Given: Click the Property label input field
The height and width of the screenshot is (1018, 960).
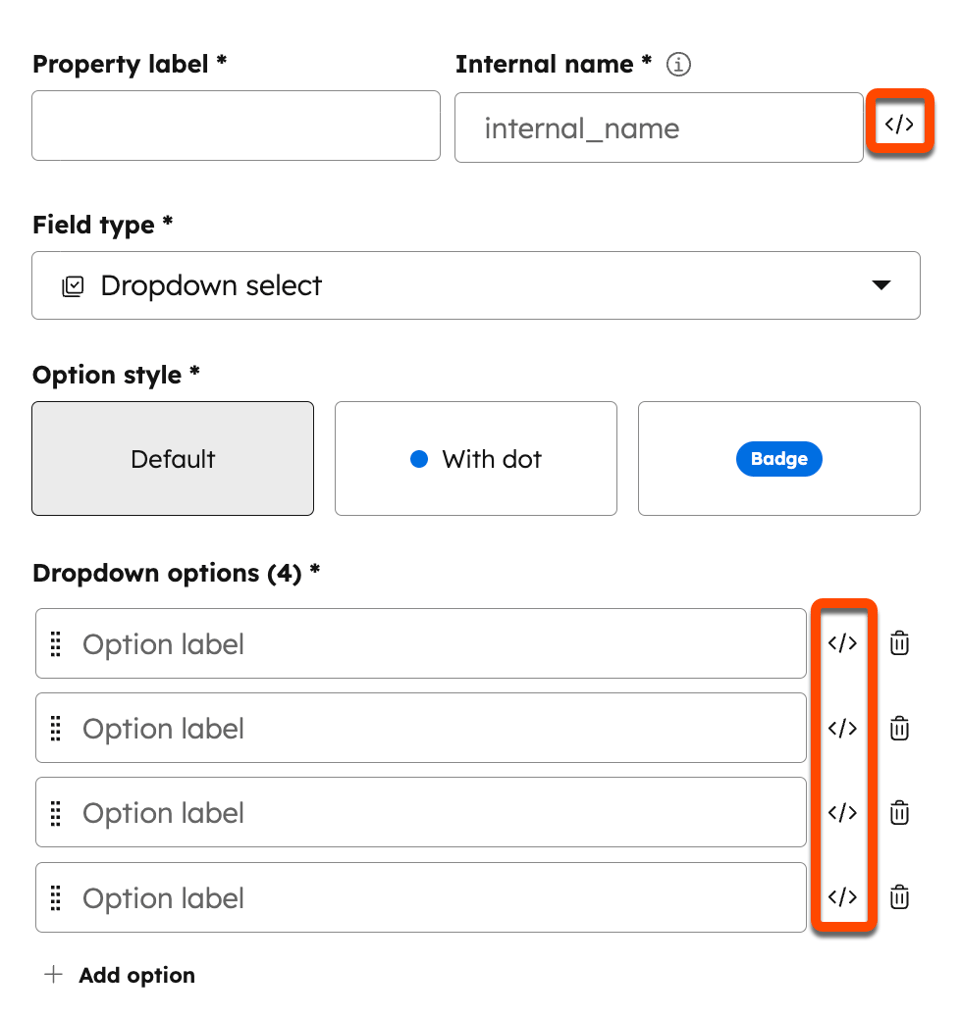Looking at the screenshot, I should [236, 127].
